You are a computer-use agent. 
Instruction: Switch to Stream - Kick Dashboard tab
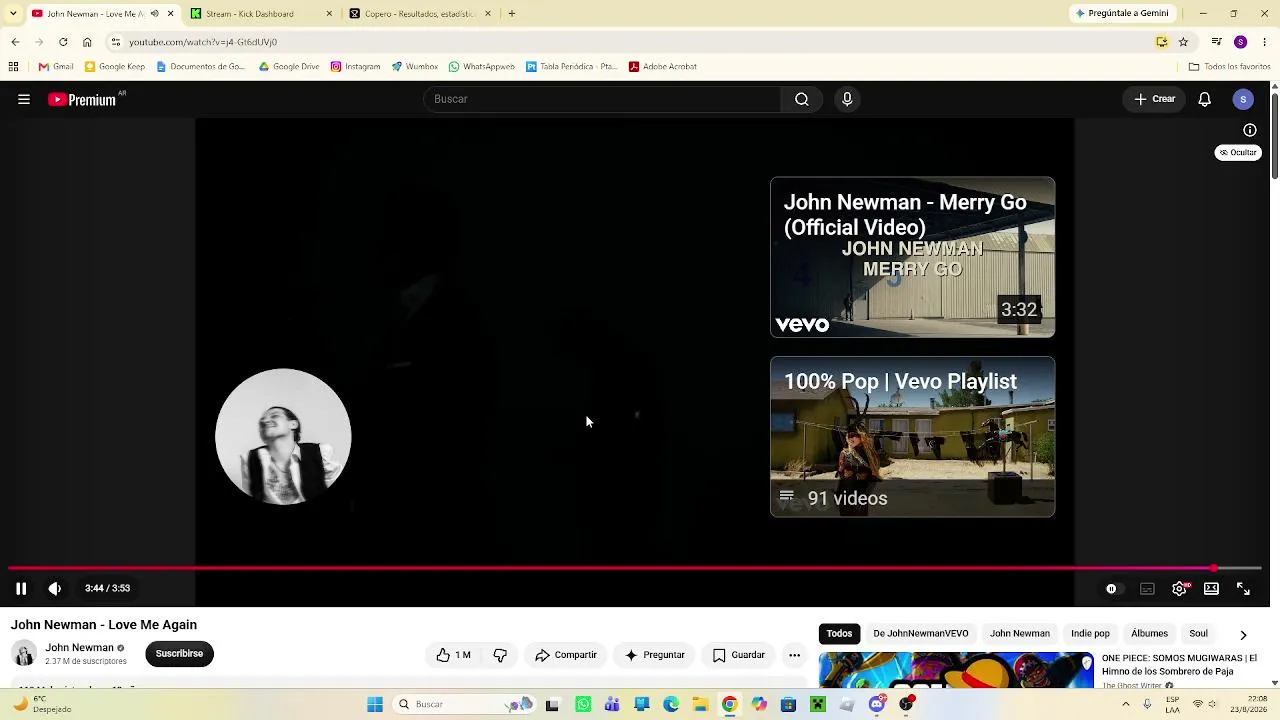pyautogui.click(x=262, y=14)
